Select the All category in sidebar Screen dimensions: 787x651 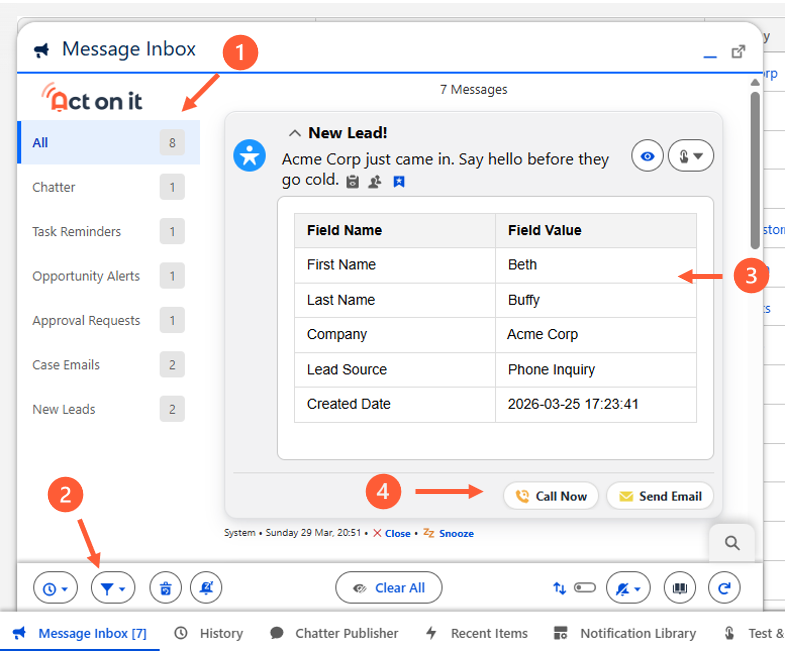(109, 143)
